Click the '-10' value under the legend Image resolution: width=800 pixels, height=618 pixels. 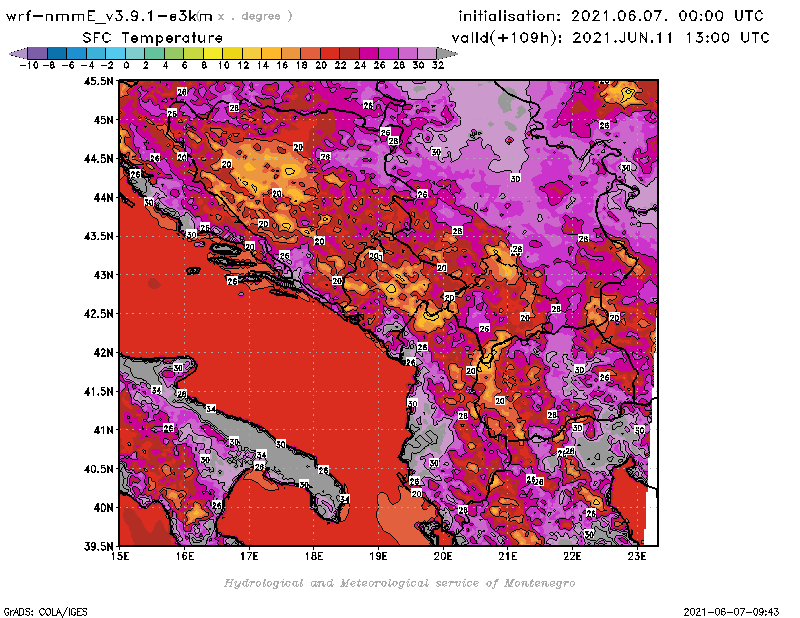pyautogui.click(x=29, y=66)
